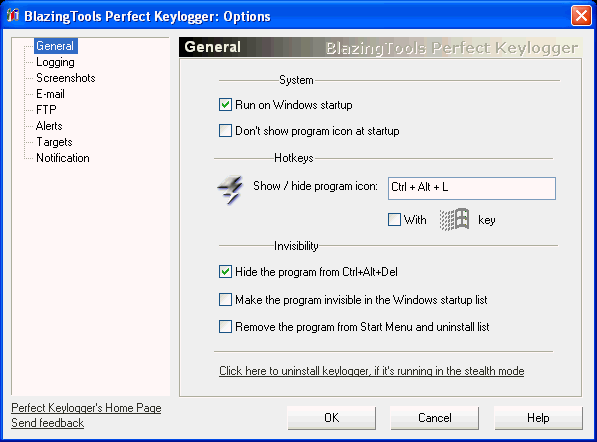The height and width of the screenshot is (442, 597).
Task: Check the With Windows key option
Action: tap(394, 220)
